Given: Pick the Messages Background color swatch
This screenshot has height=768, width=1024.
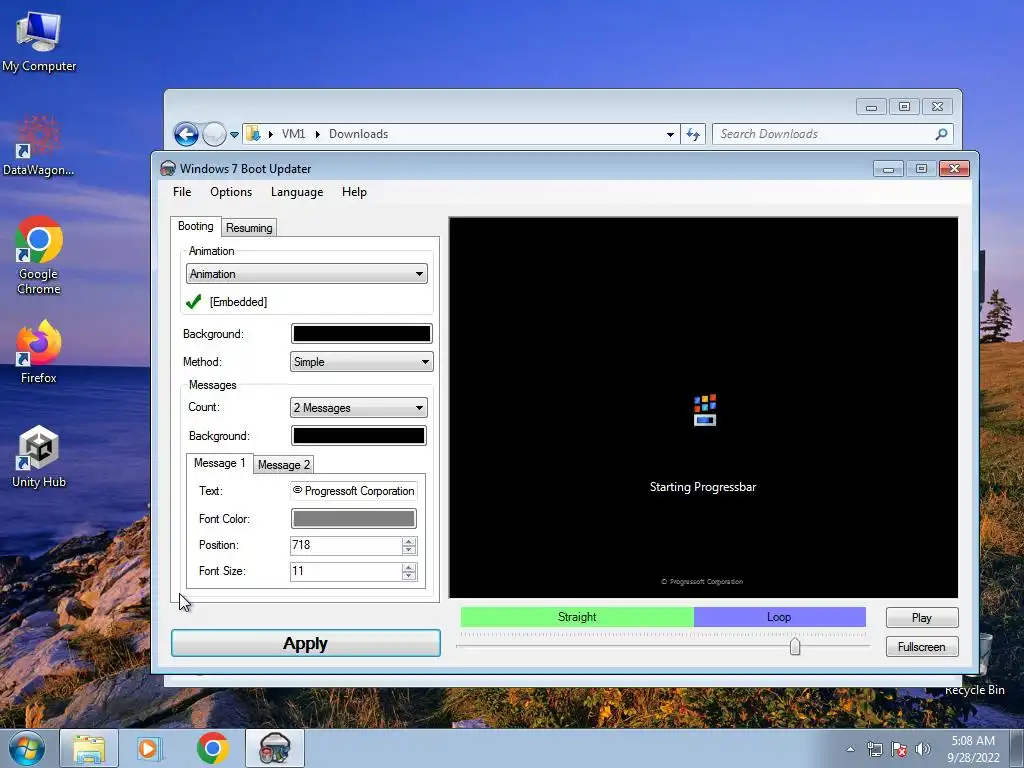Looking at the screenshot, I should point(359,436).
